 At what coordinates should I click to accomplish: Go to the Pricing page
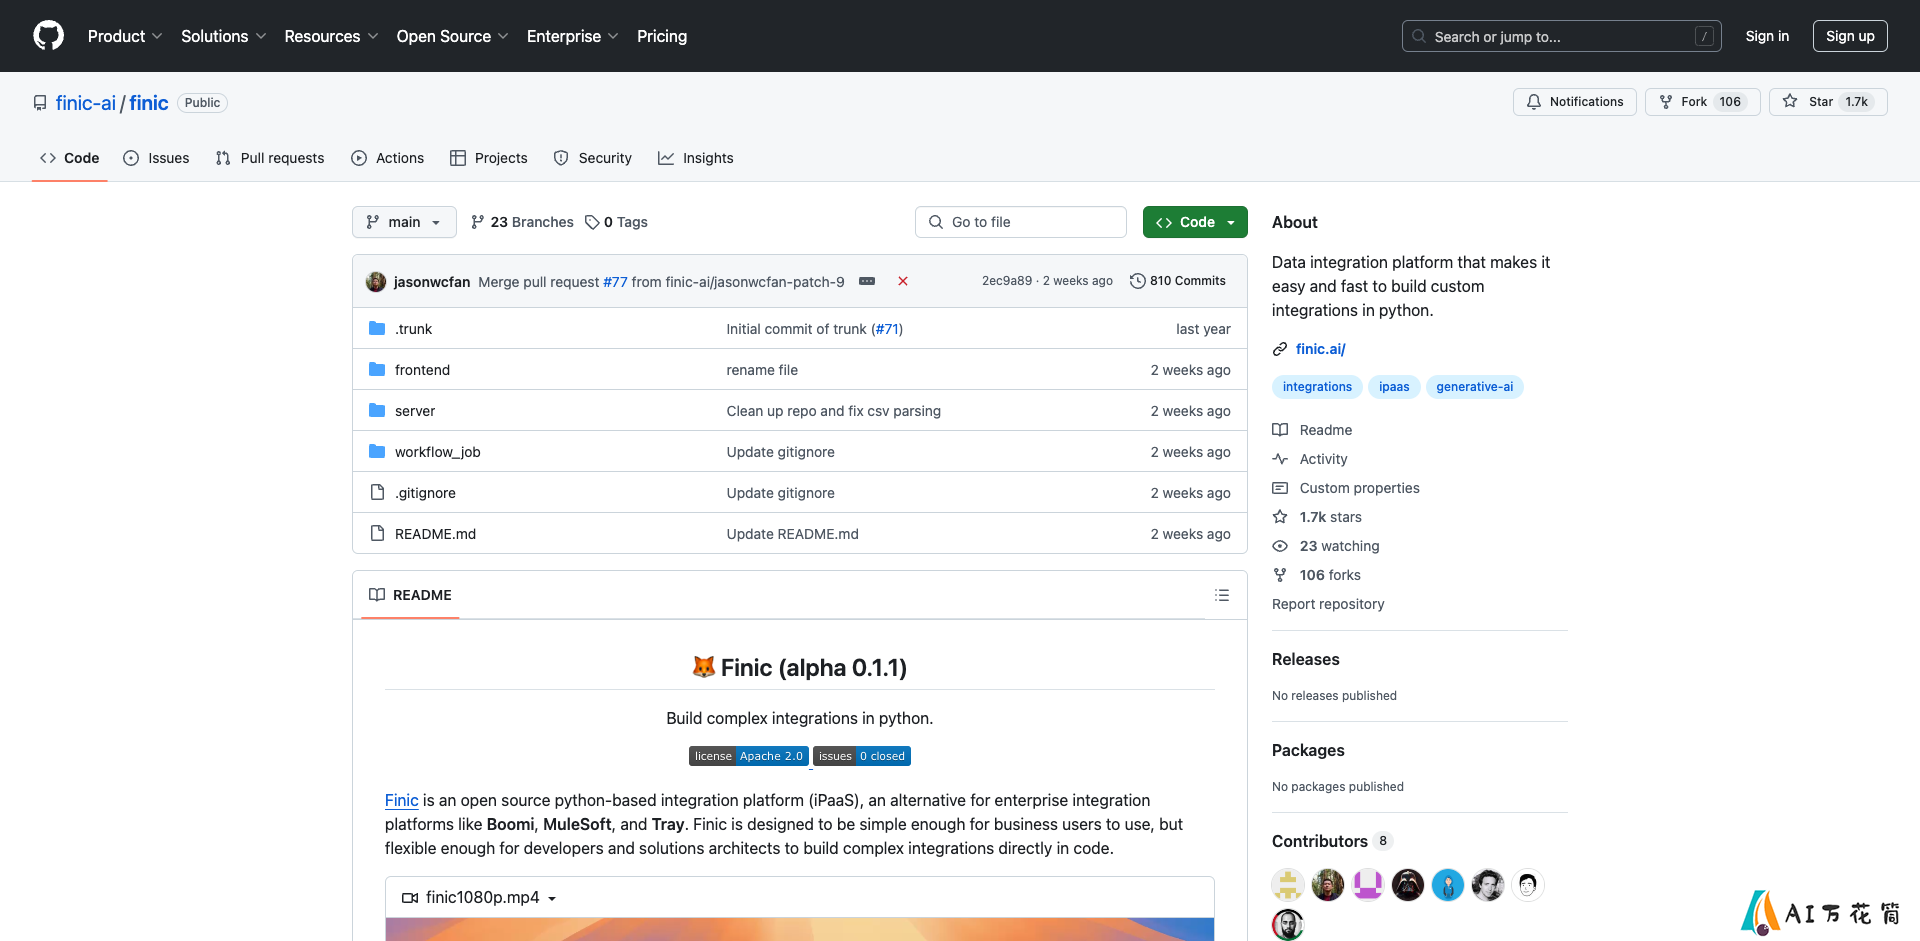[x=662, y=36]
